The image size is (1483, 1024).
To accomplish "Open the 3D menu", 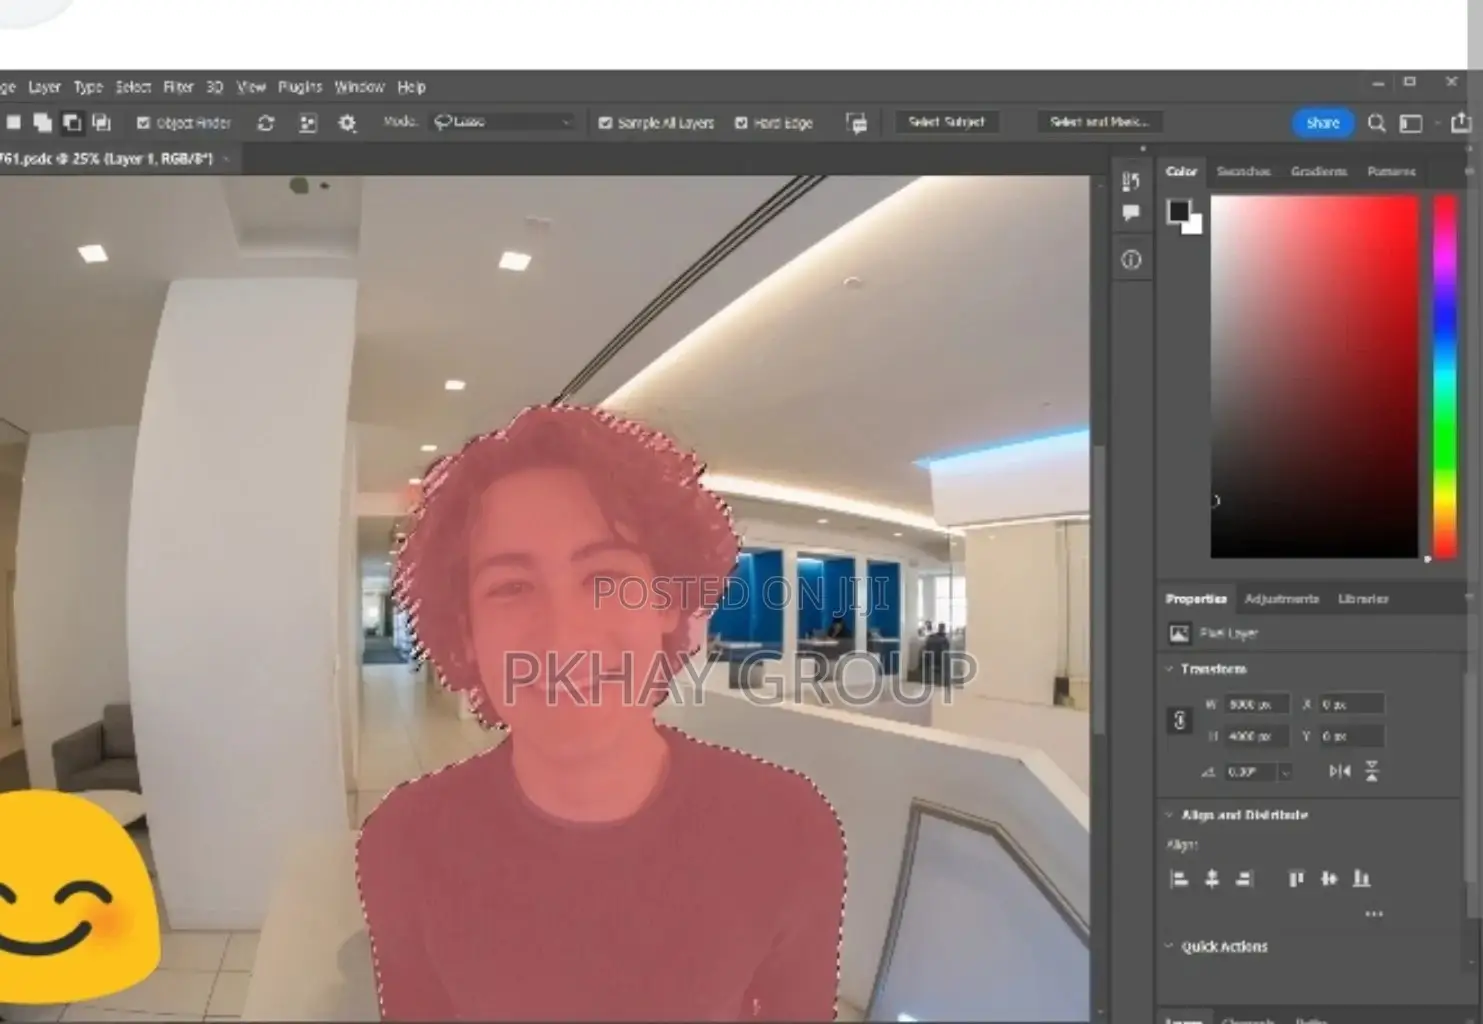I will pos(215,87).
